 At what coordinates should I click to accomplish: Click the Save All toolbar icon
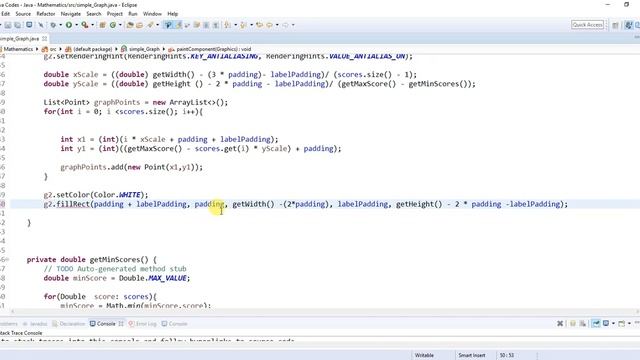(18, 25)
